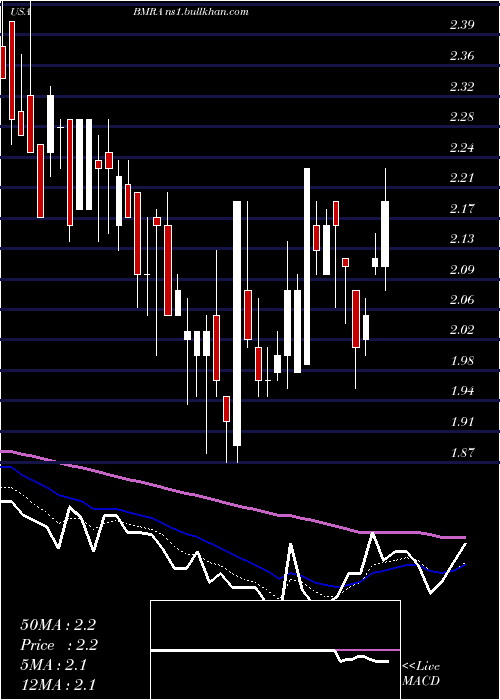Click the '5MA : 2.1' readout
The height and width of the screenshot is (700, 500).
(x=54, y=665)
